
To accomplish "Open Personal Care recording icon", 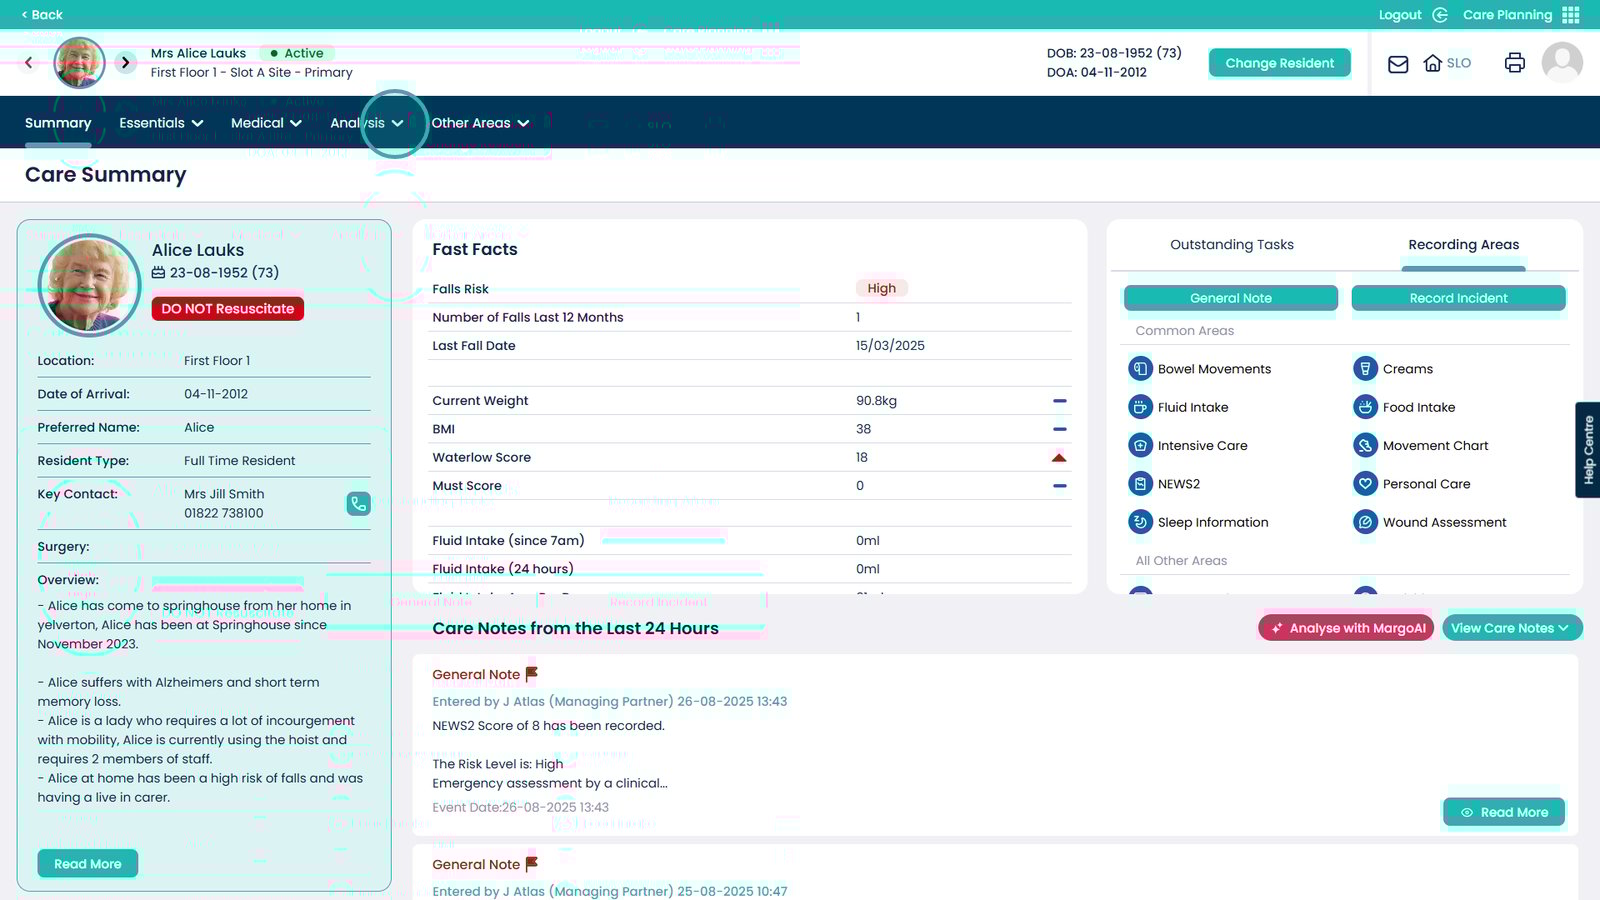I will click(1365, 484).
